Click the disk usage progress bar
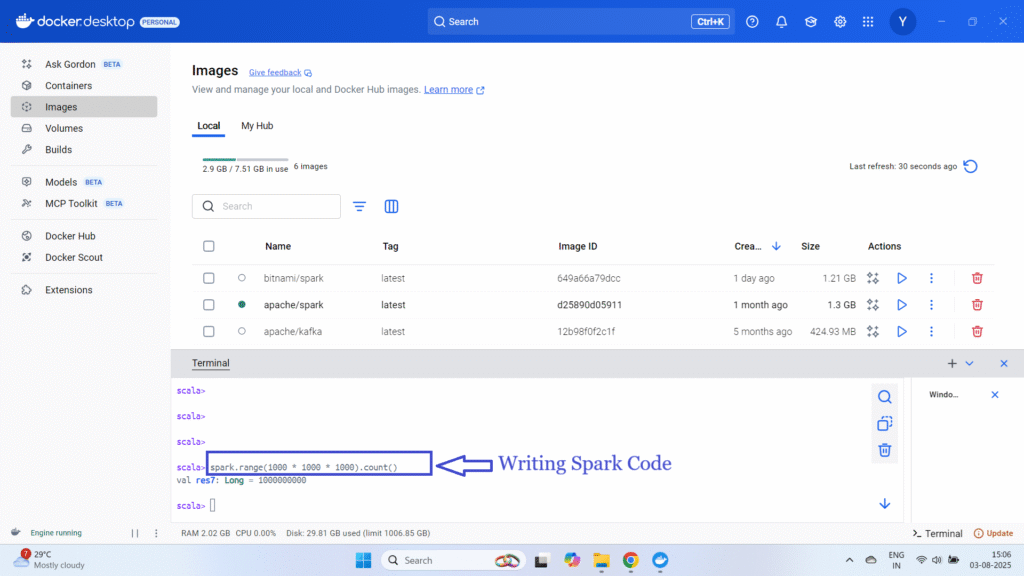Image resolution: width=1024 pixels, height=576 pixels. [x=245, y=159]
